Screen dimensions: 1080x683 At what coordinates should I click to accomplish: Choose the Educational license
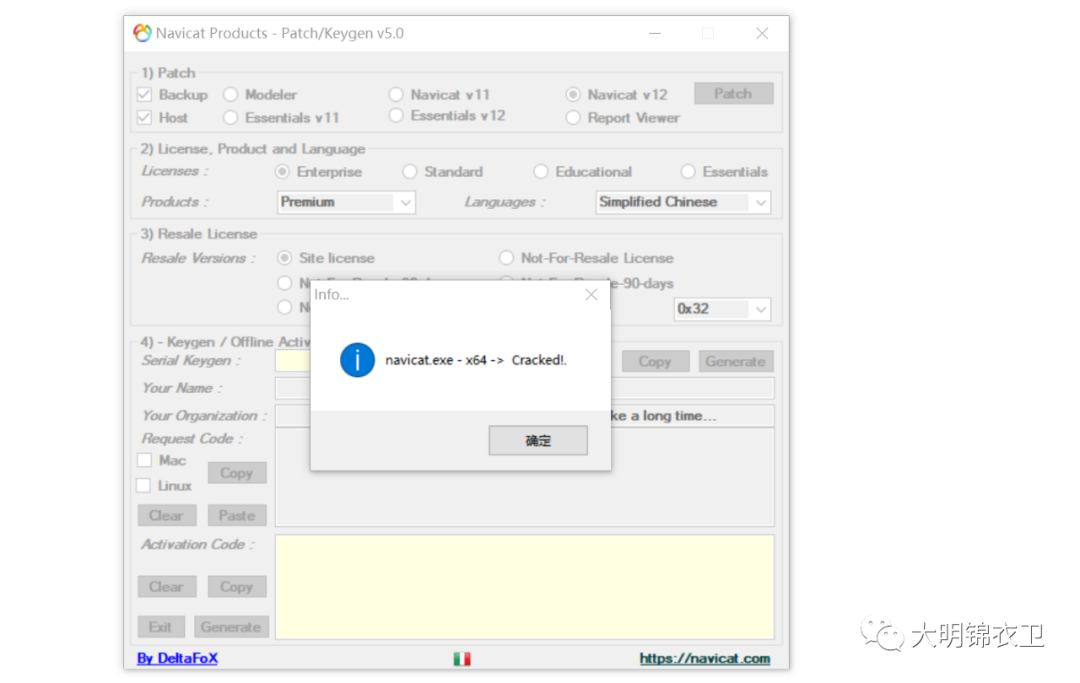(541, 171)
